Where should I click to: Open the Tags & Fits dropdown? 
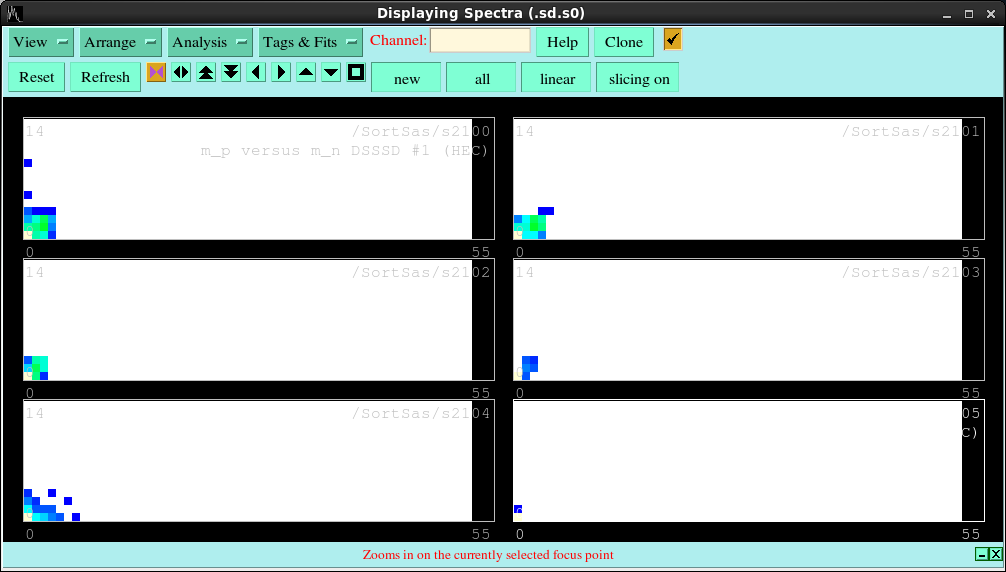310,42
